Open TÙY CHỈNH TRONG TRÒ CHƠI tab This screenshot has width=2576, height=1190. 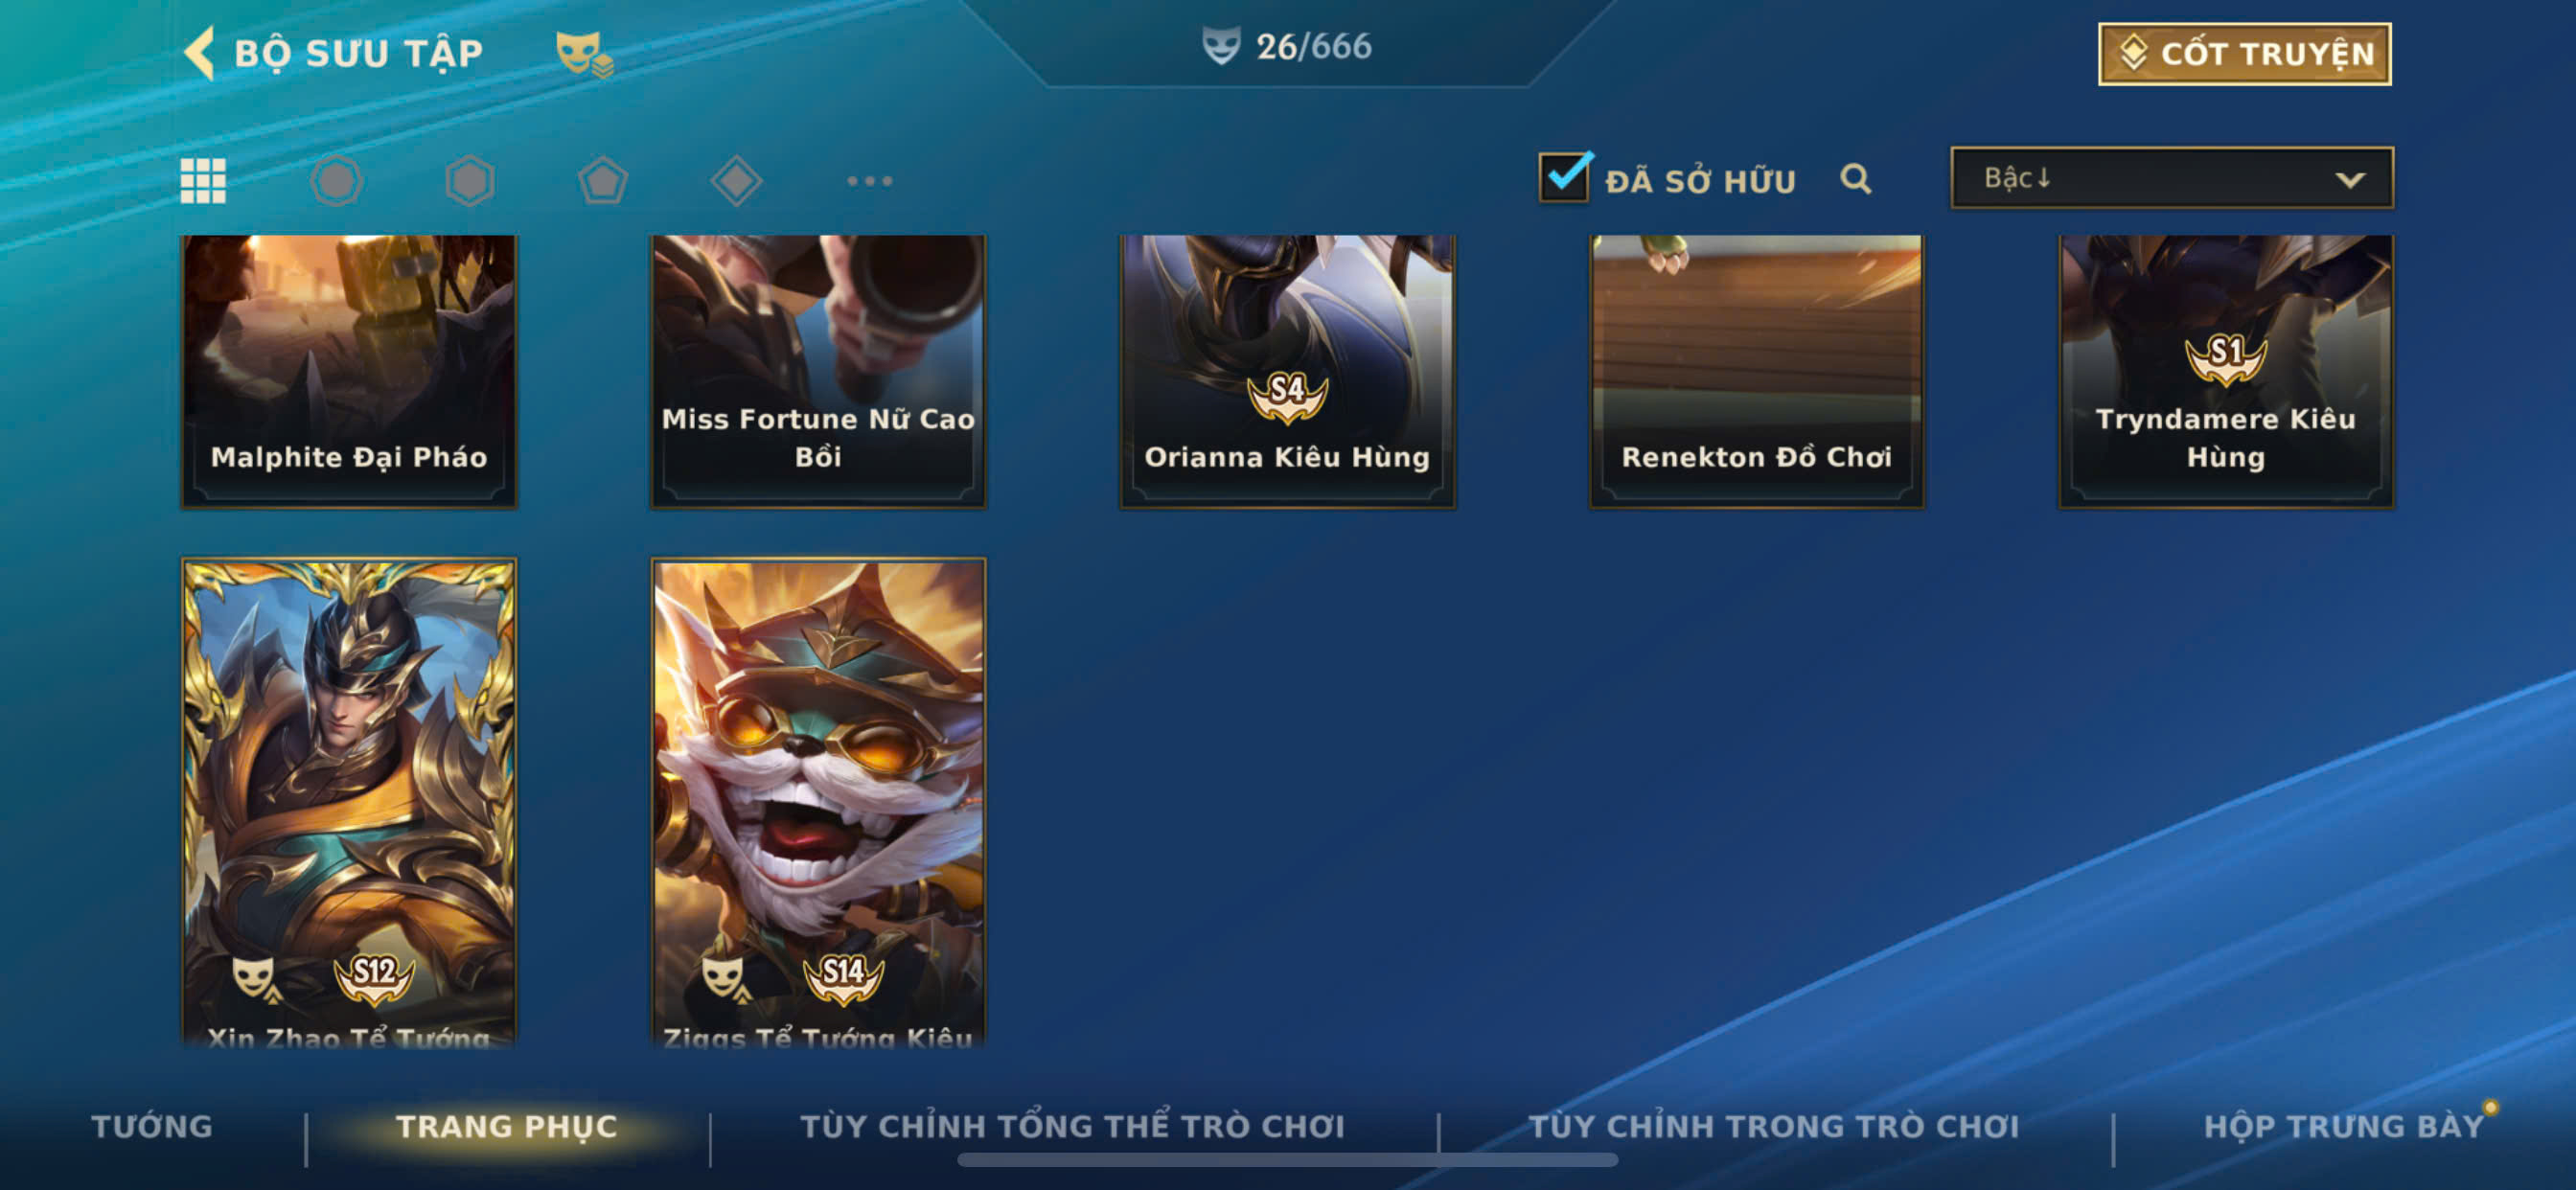pos(1773,1126)
